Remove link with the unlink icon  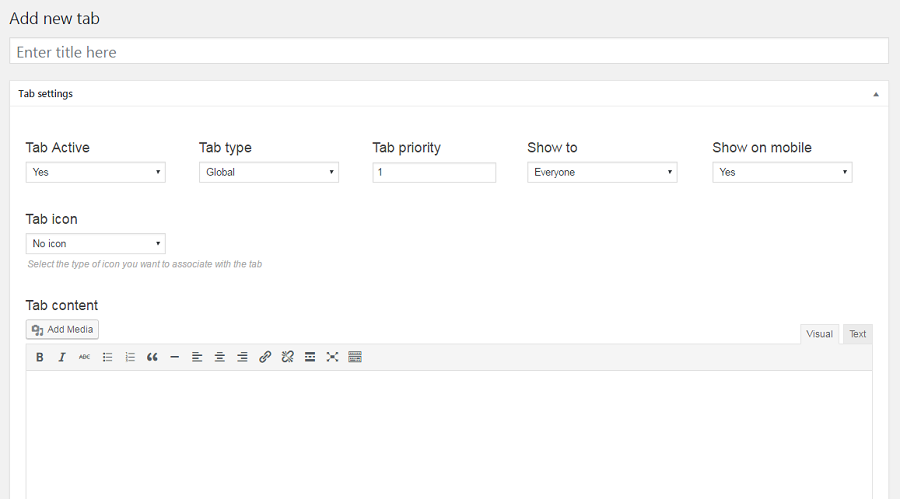point(288,357)
